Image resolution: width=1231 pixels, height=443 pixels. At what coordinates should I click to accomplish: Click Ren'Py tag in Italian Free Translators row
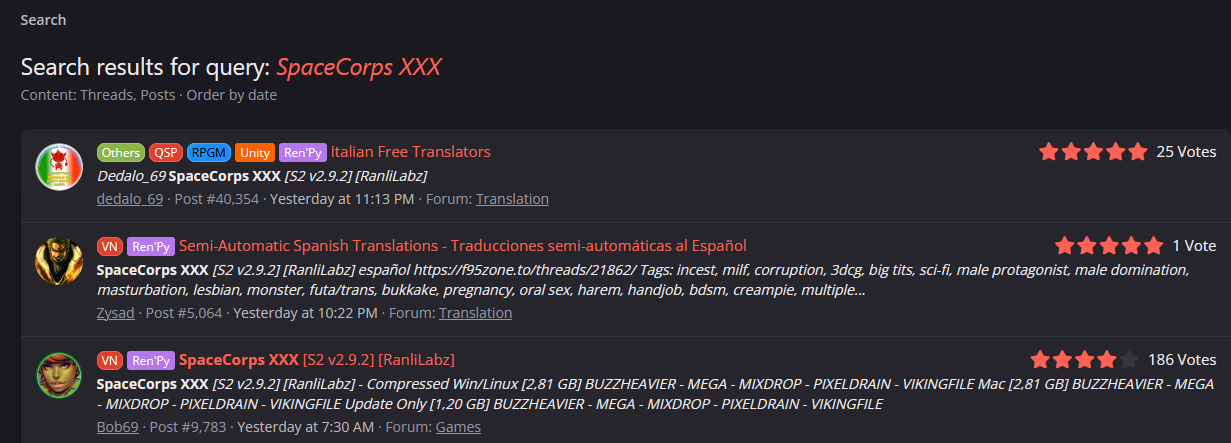(x=303, y=152)
